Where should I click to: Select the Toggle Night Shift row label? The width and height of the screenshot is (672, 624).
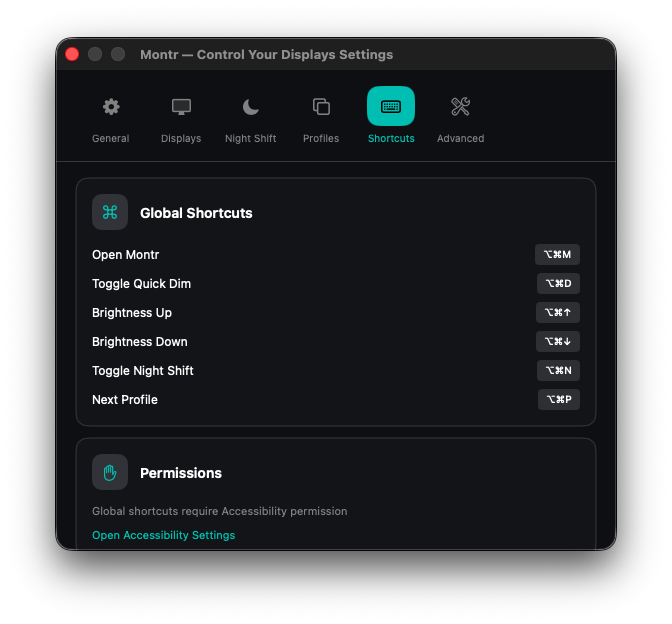pos(143,371)
